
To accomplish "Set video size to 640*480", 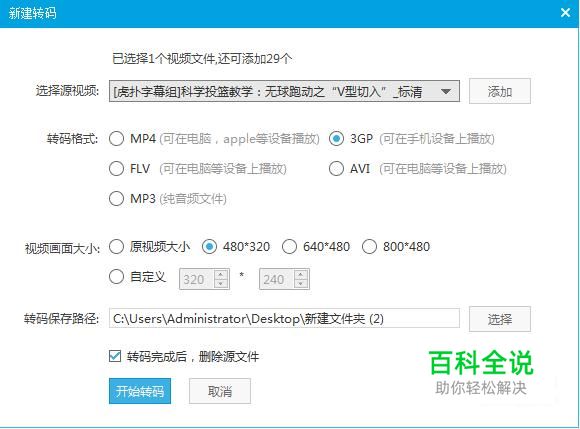I will pos(289,247).
